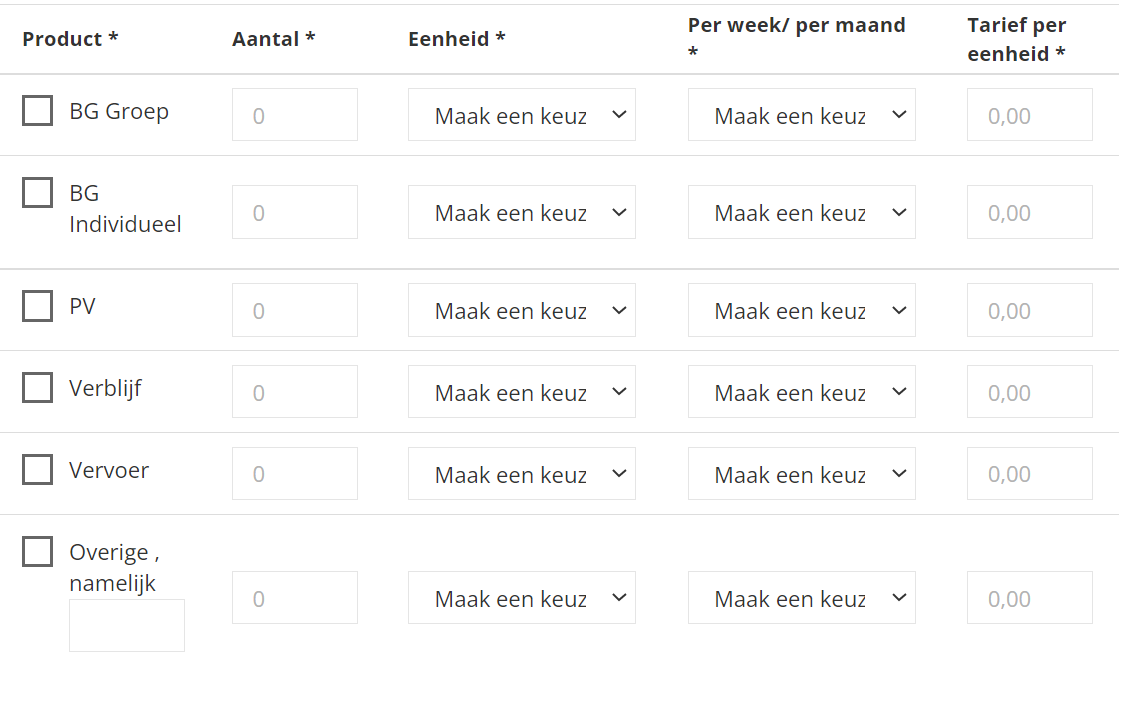
Task: Select the PV product checkbox
Action: [x=37, y=306]
